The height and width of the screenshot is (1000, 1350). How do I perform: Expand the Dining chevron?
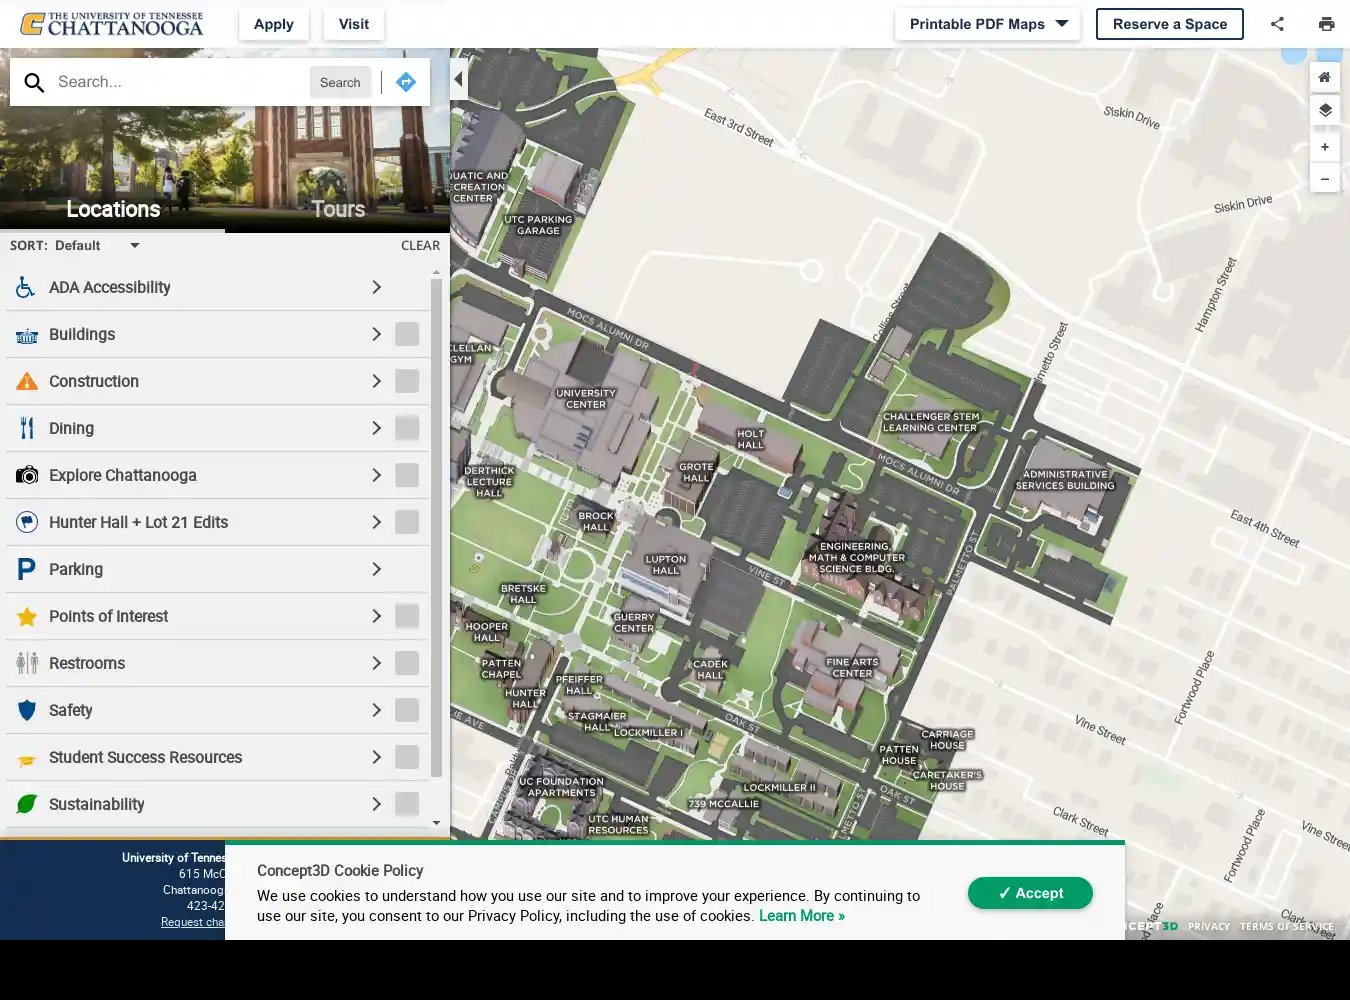[377, 428]
